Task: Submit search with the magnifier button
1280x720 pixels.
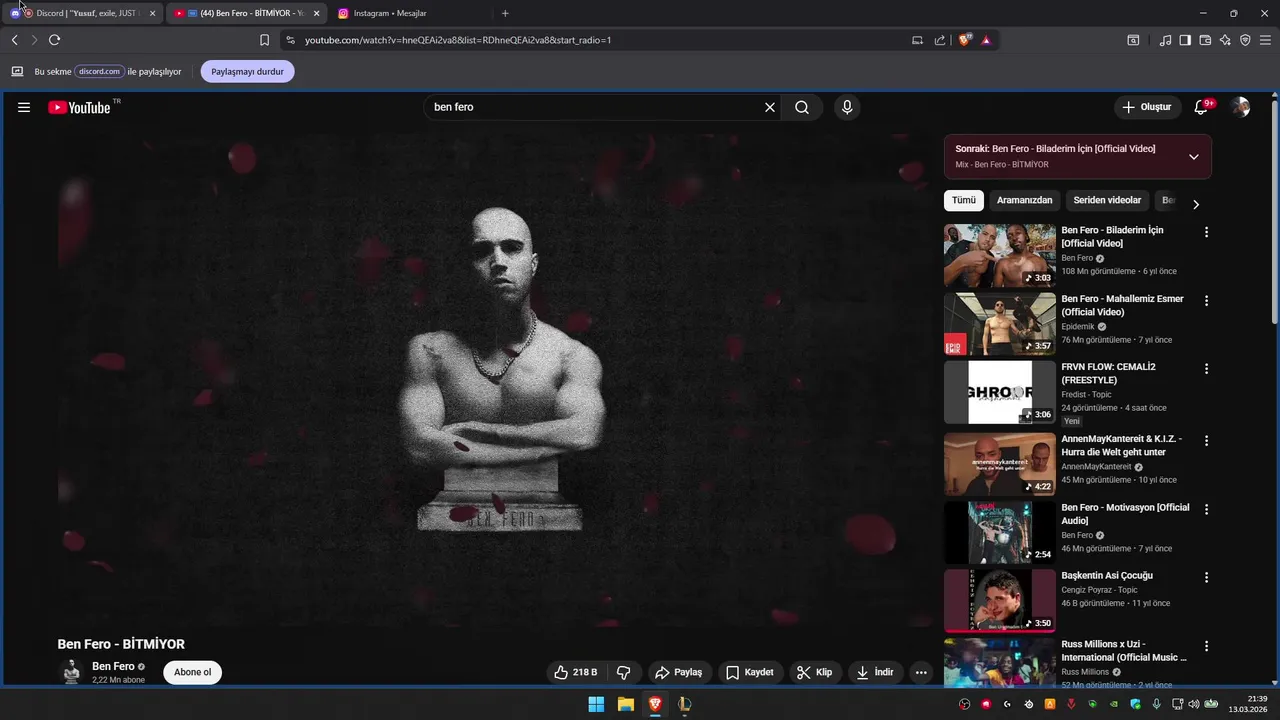Action: tap(802, 107)
